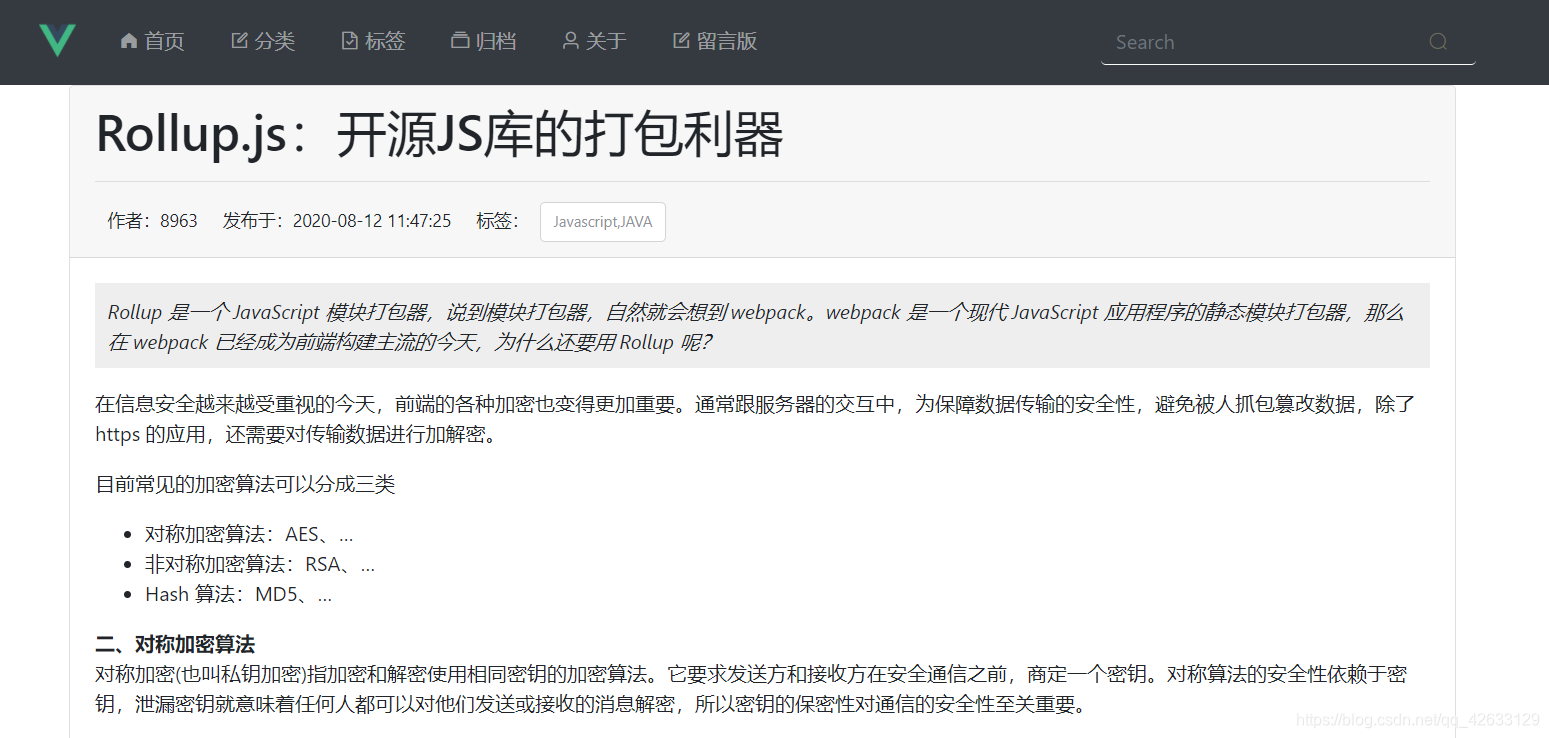
Task: Click the edit icon beside 分类
Action: click(x=239, y=41)
